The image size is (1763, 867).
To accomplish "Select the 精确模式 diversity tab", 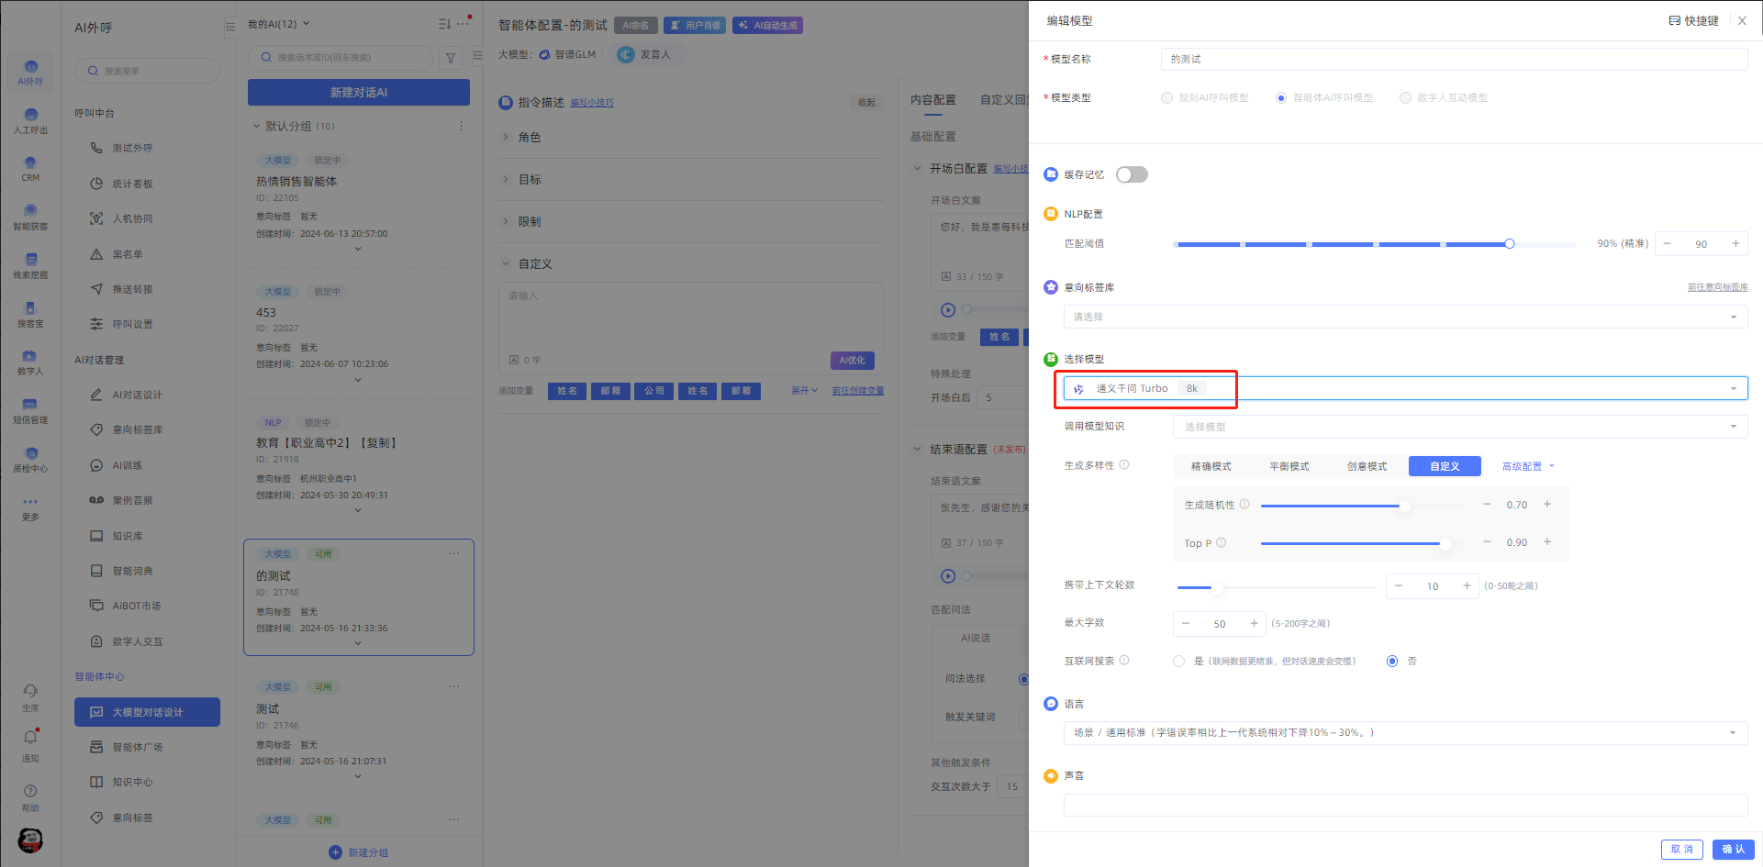I will pyautogui.click(x=1211, y=466).
